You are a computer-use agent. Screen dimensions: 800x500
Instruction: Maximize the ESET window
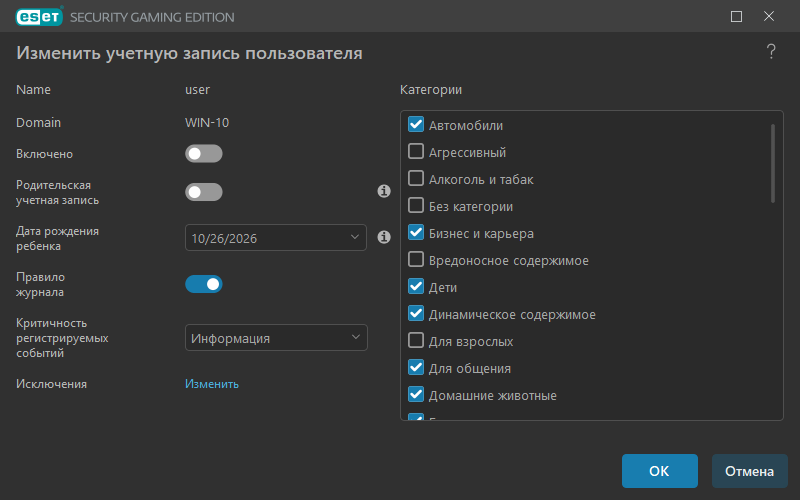tap(736, 16)
